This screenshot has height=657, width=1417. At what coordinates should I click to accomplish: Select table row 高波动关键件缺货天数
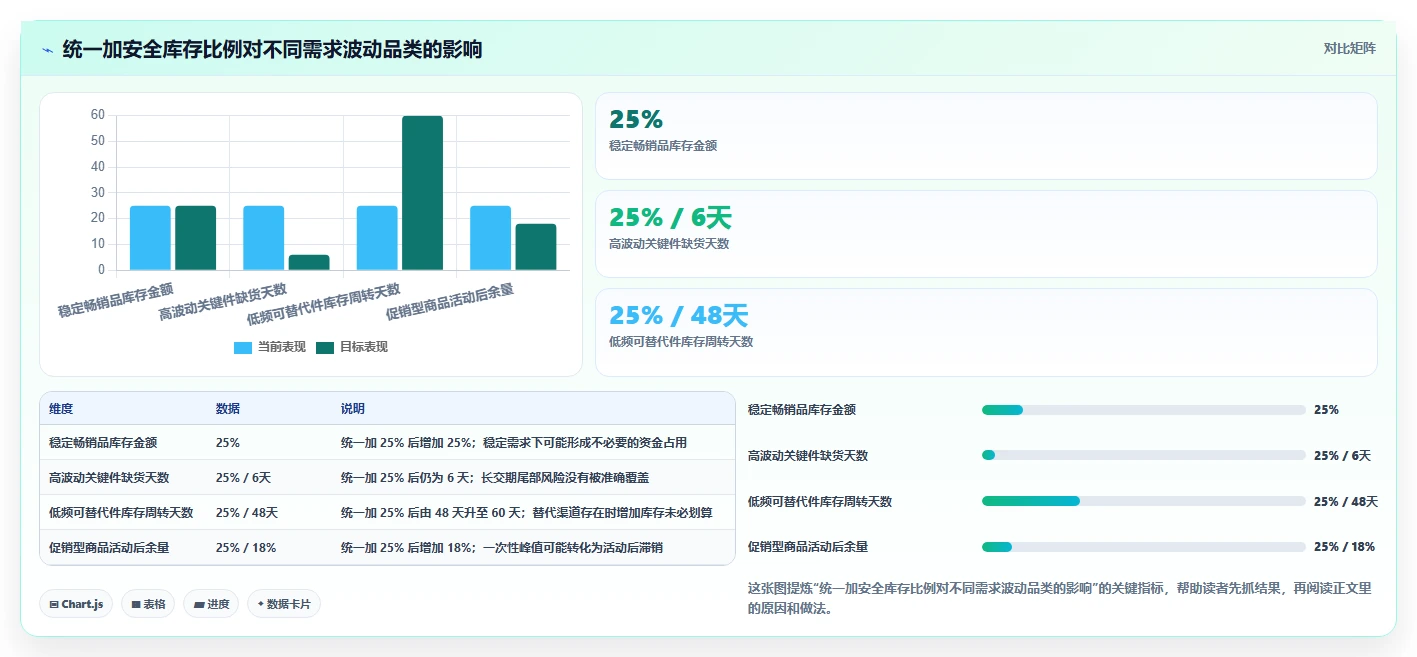tap(387, 477)
